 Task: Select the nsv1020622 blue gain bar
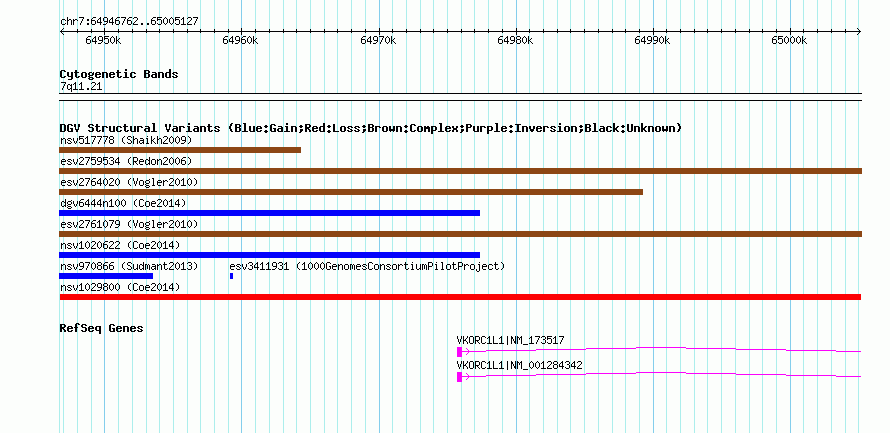pos(270,255)
